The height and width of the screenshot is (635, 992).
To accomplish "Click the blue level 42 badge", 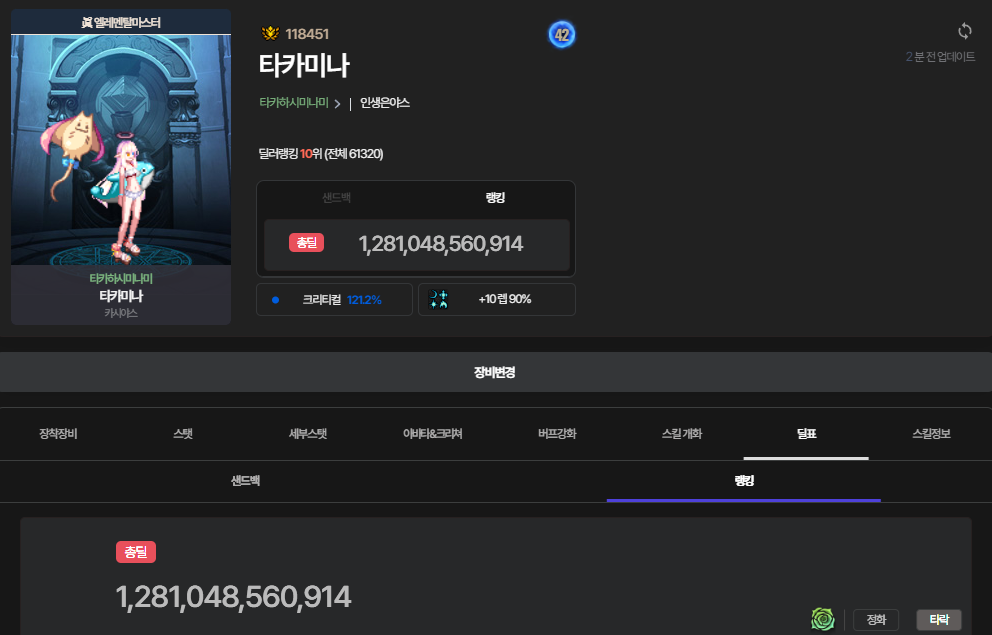I will (x=562, y=35).
